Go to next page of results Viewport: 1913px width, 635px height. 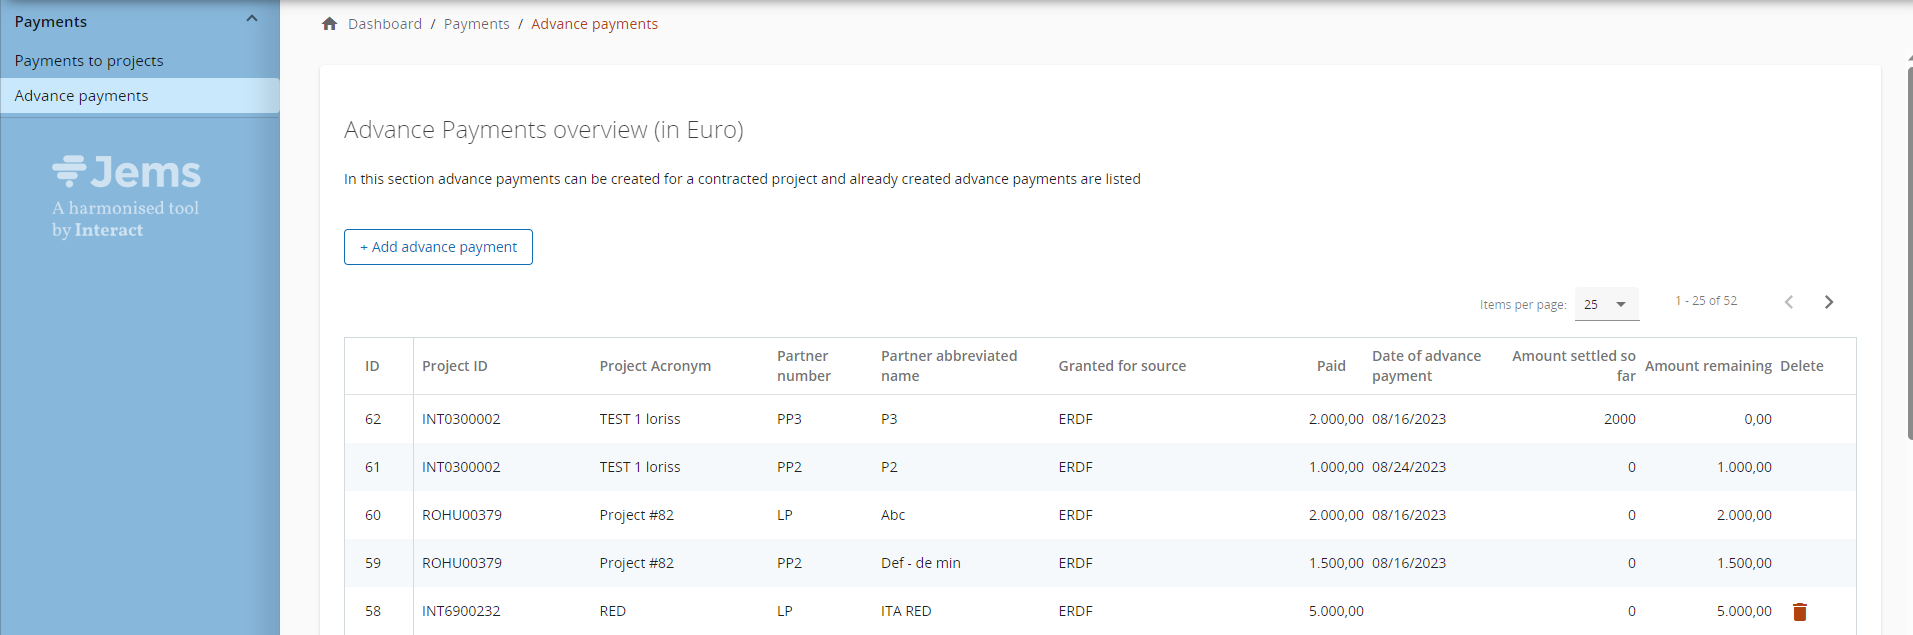point(1828,302)
